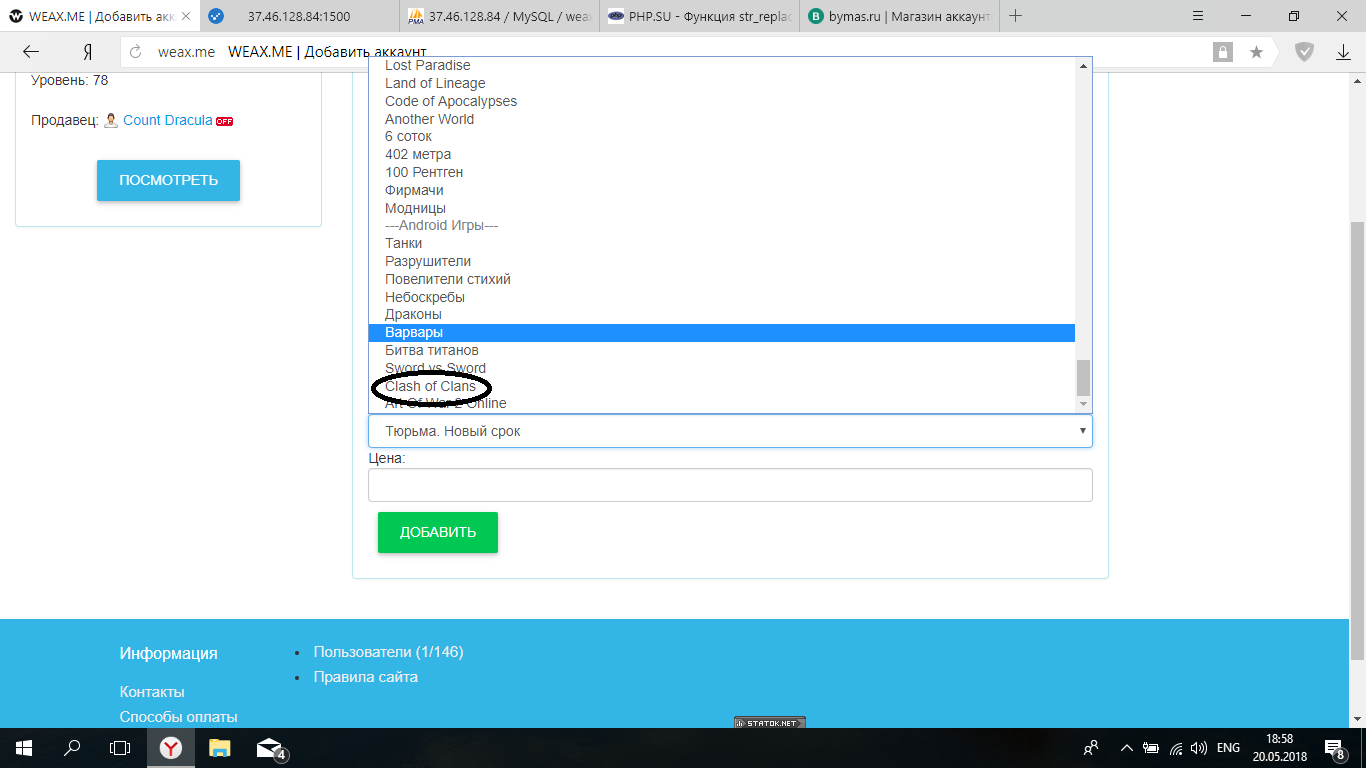Image resolution: width=1366 pixels, height=768 pixels.
Task: Open the browser hamburger menu
Action: pyautogui.click(x=1198, y=16)
